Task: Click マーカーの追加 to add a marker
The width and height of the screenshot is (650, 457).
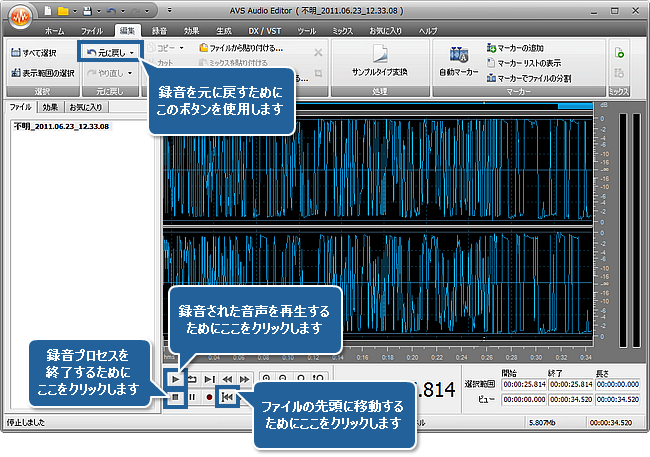Action: (515, 48)
